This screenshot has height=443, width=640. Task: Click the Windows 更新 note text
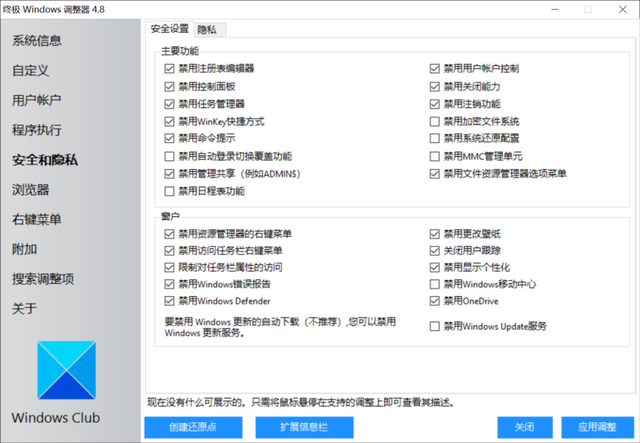click(280, 327)
